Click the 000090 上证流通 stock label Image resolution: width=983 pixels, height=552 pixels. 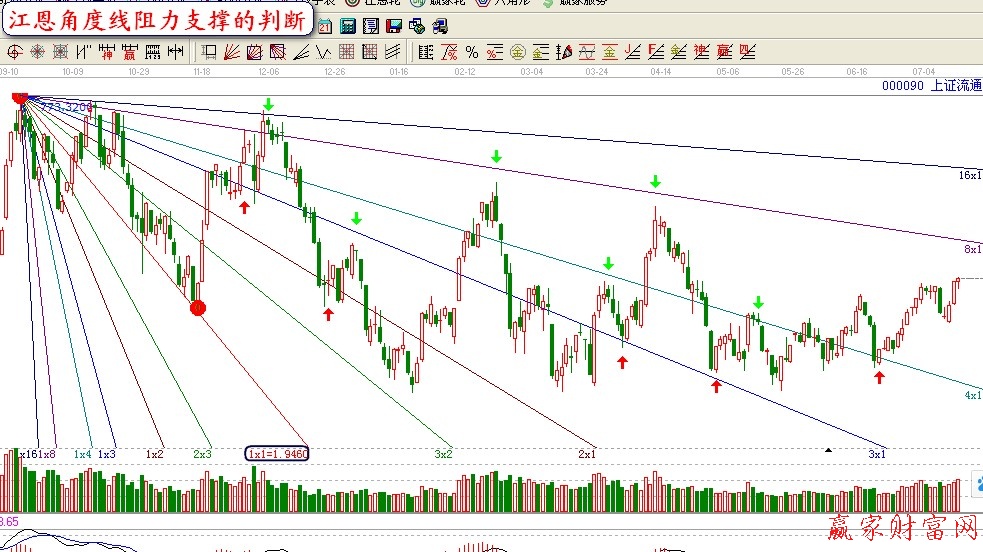tap(928, 85)
